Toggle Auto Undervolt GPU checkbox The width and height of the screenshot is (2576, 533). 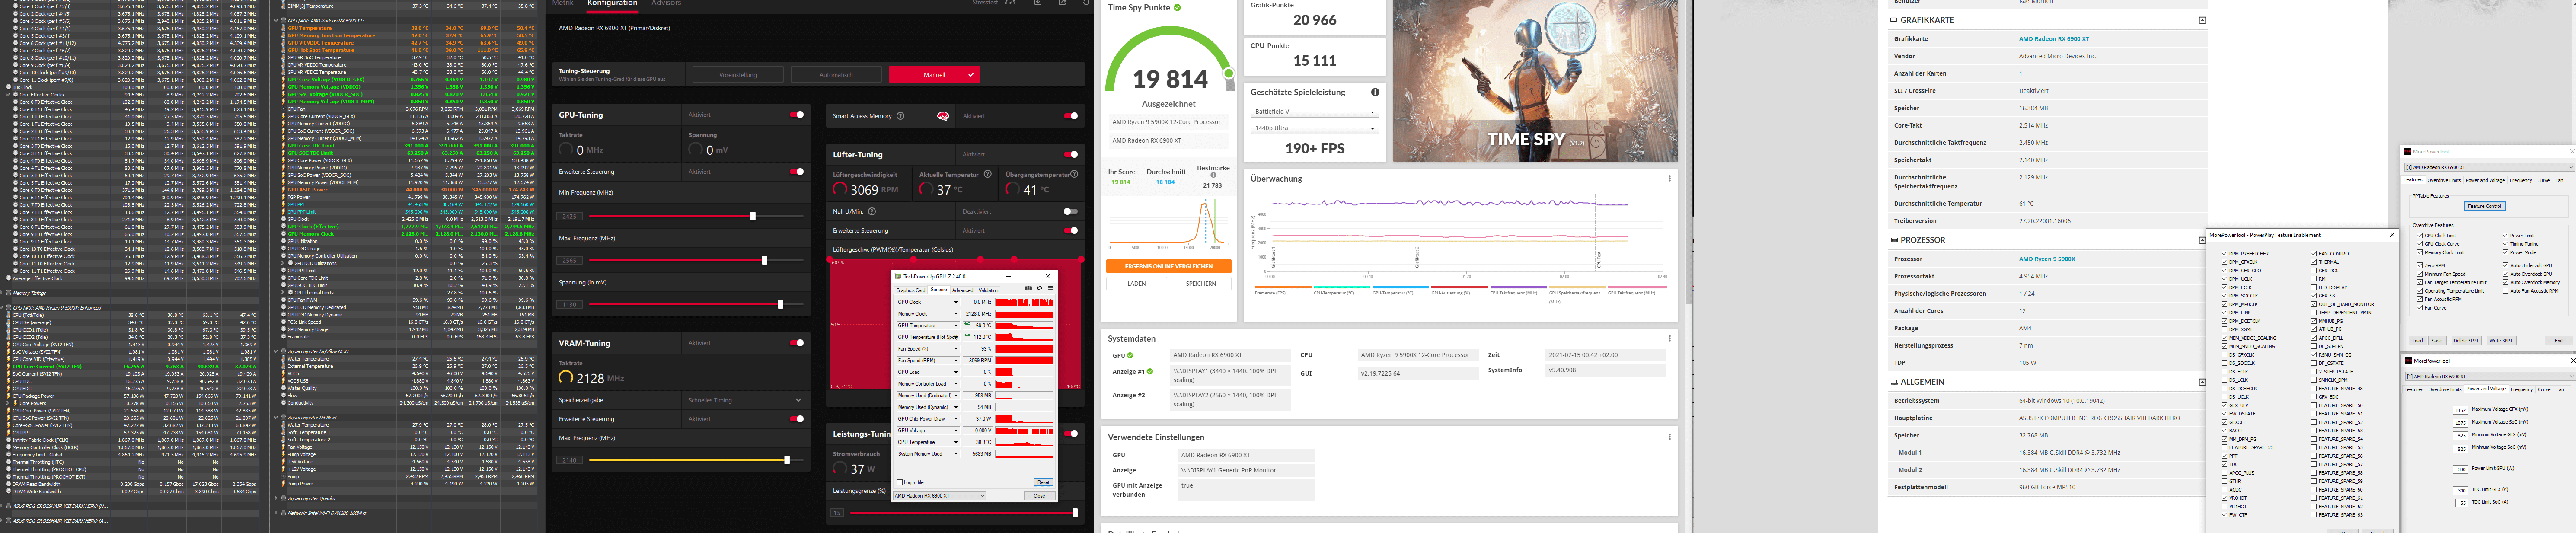pyautogui.click(x=2506, y=266)
